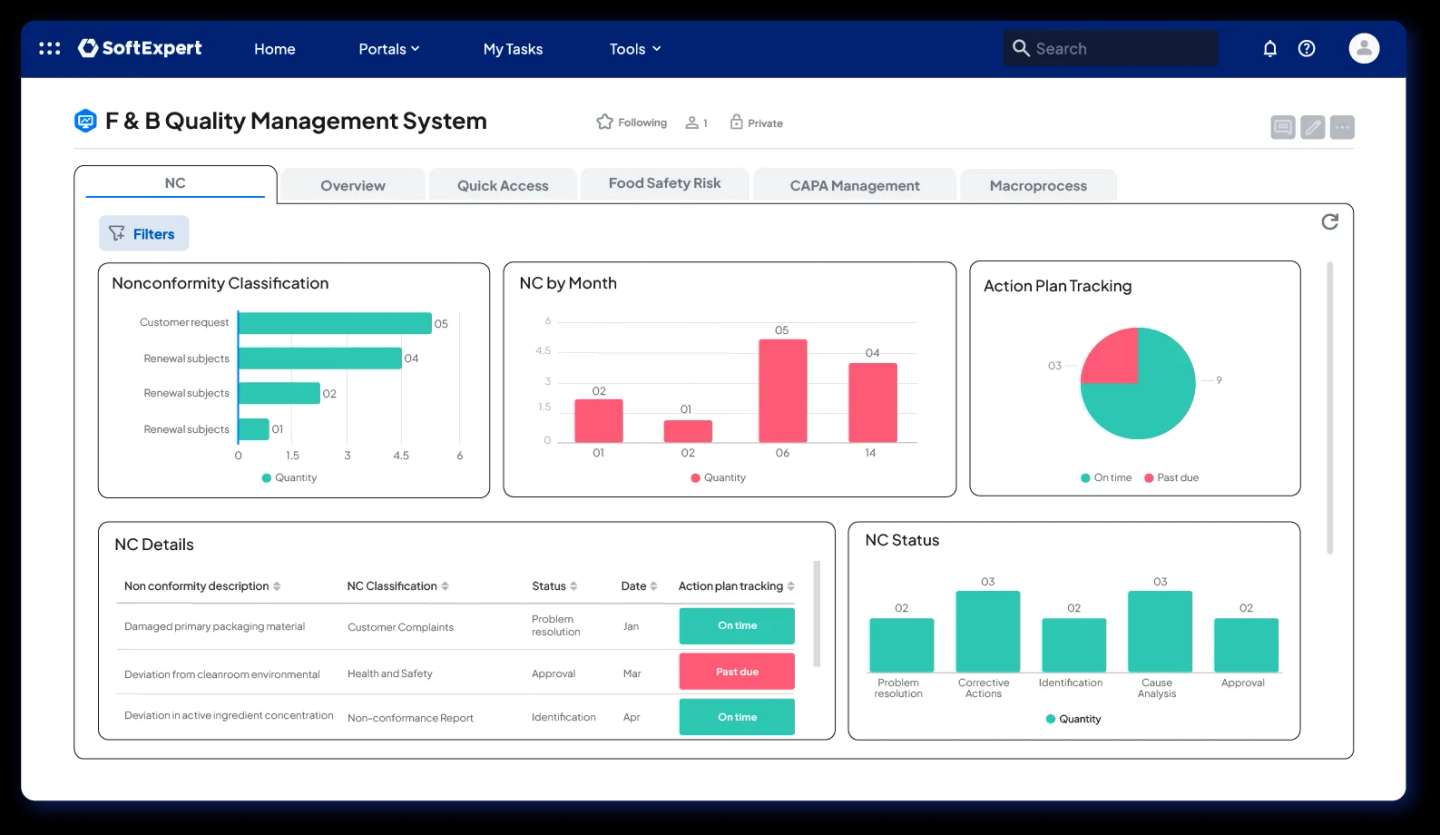Click the help question mark icon

[1306, 48]
